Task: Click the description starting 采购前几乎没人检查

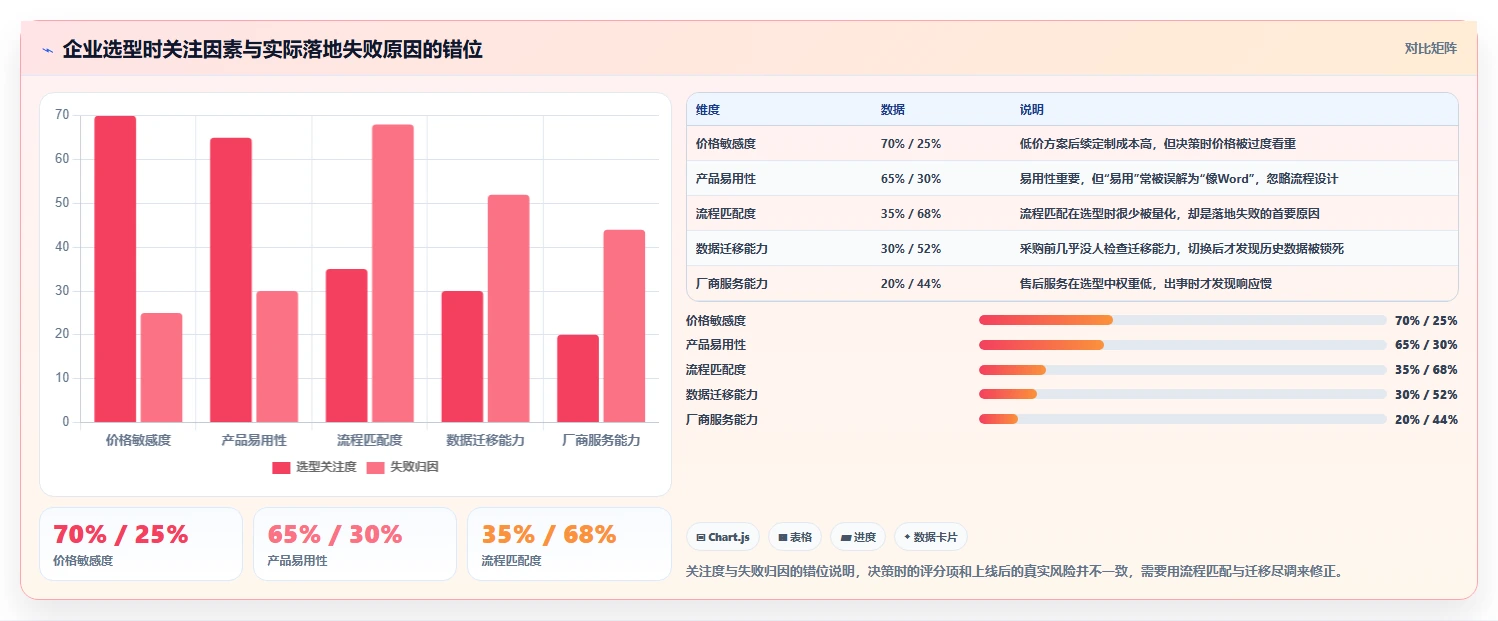Action: pos(1182,249)
